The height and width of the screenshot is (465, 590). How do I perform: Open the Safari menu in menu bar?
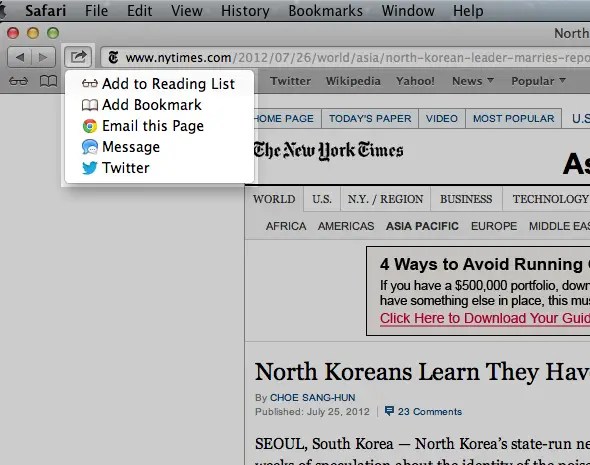[46, 11]
